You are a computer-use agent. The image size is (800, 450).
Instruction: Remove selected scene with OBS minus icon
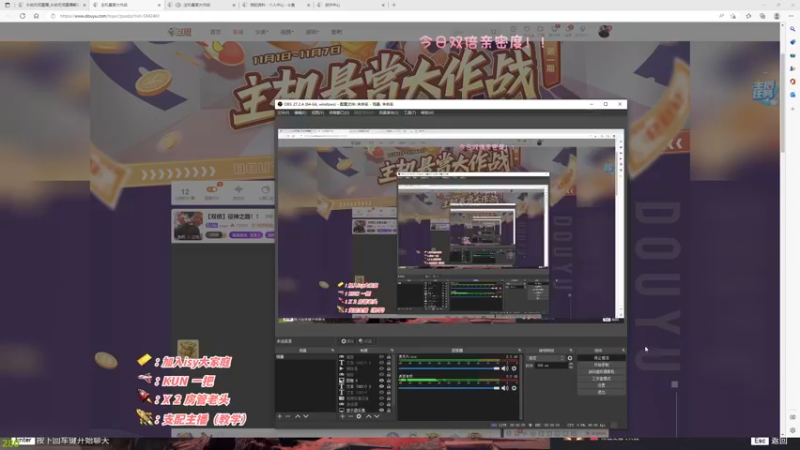tap(288, 416)
